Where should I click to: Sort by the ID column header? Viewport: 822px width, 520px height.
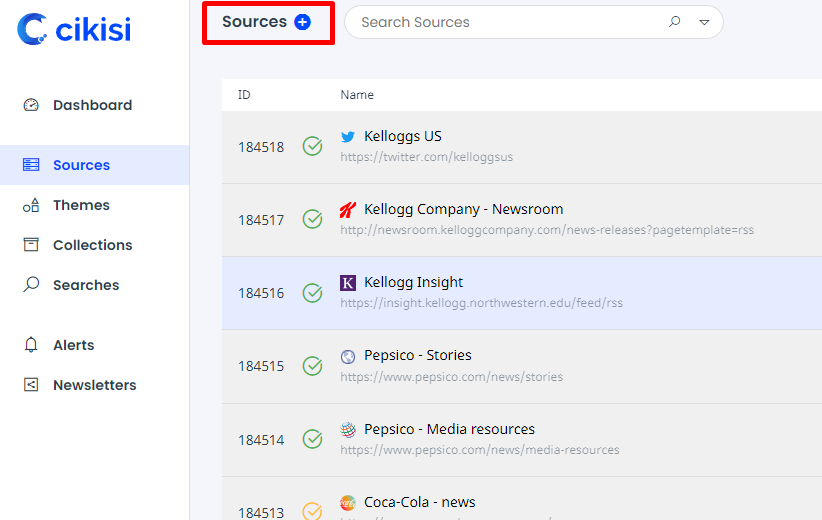tap(244, 95)
